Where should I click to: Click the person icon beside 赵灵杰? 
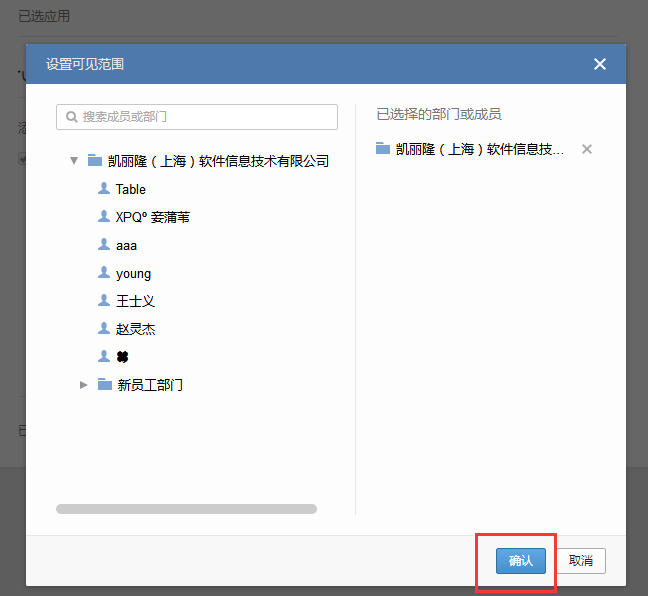(x=103, y=329)
